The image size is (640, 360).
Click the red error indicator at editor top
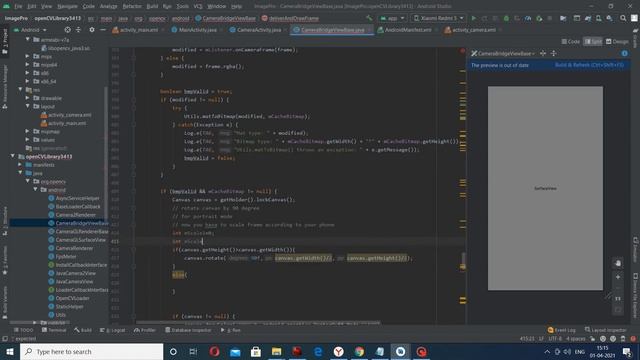click(x=462, y=51)
